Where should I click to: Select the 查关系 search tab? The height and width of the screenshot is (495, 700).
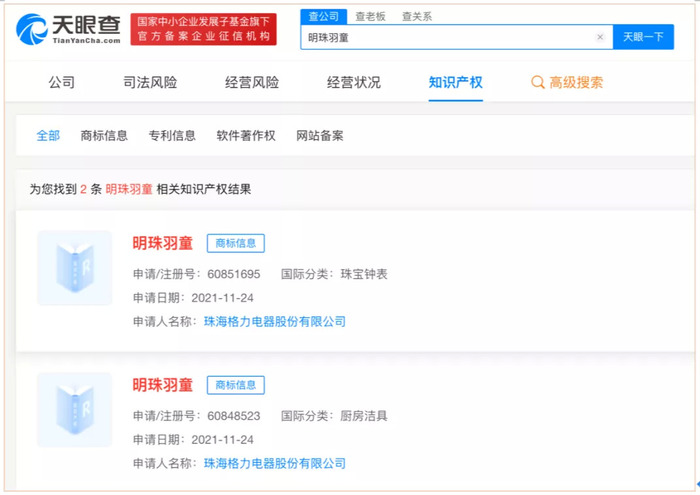pos(417,17)
